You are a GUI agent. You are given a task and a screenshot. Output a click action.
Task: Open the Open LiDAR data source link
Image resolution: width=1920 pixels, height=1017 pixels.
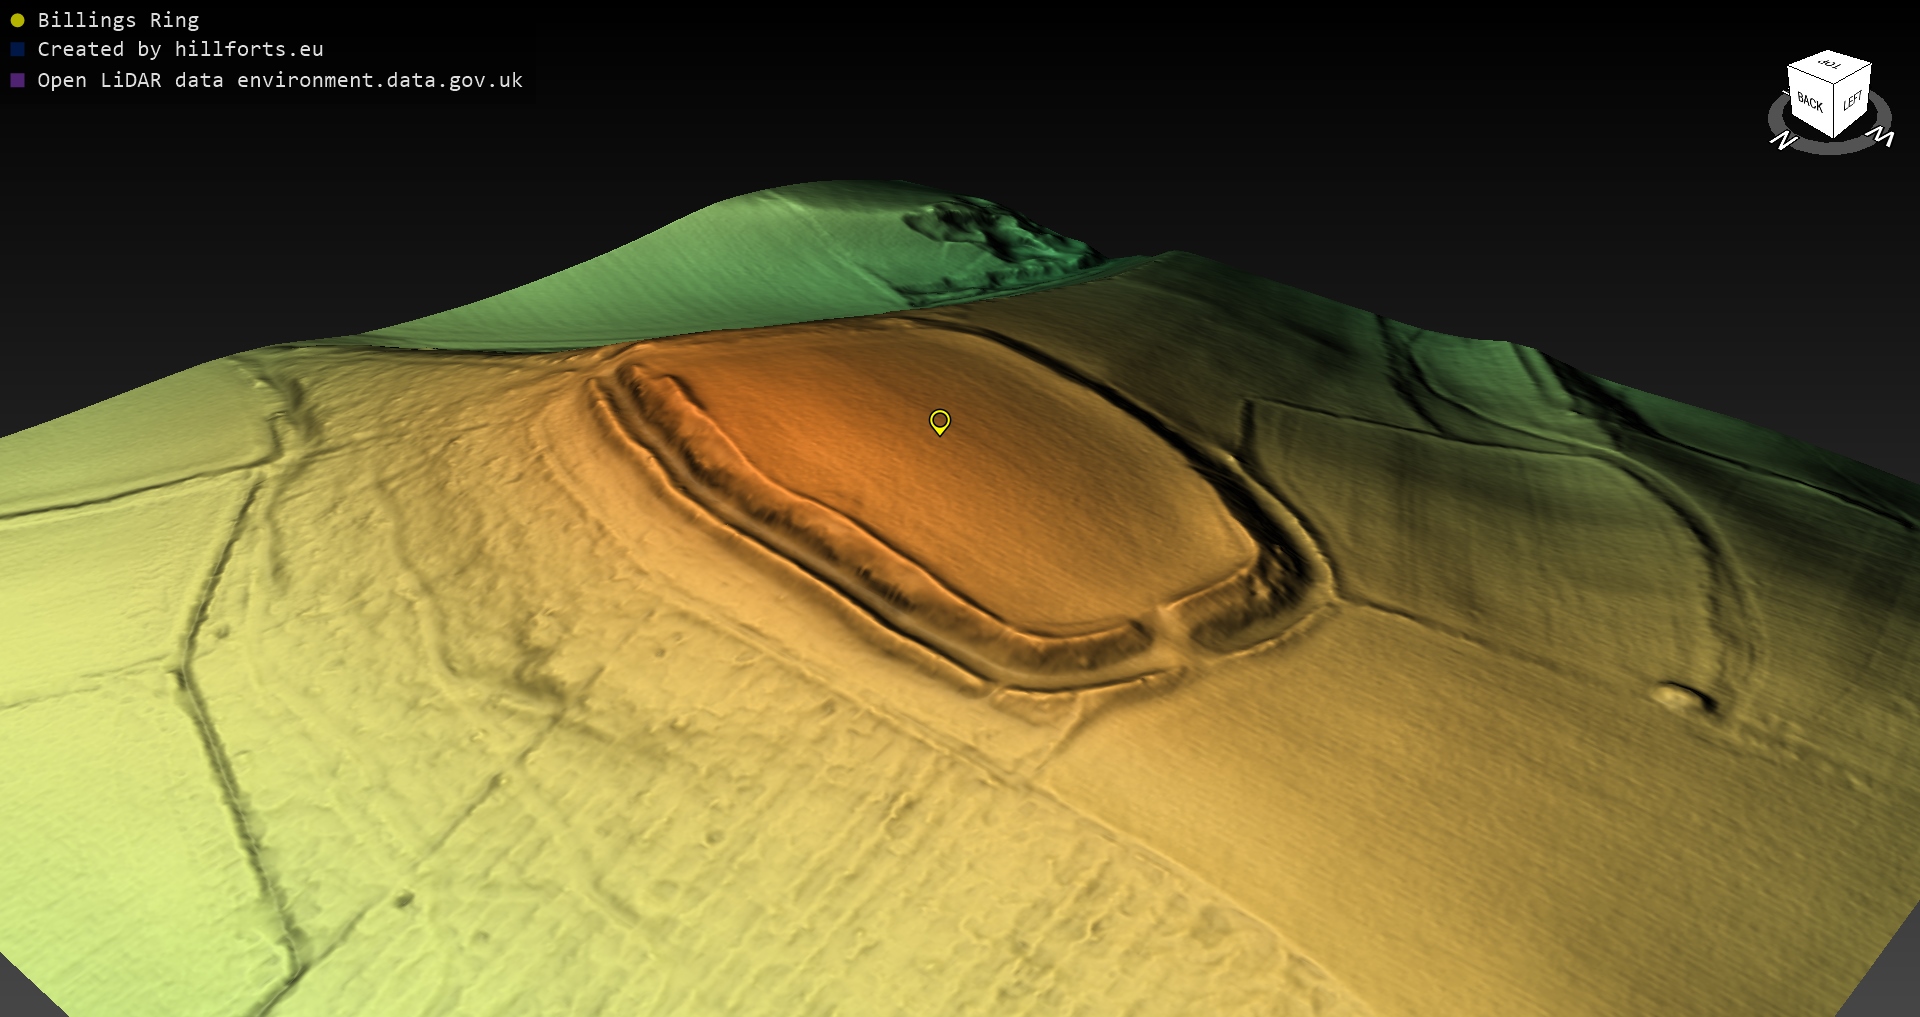(x=280, y=80)
